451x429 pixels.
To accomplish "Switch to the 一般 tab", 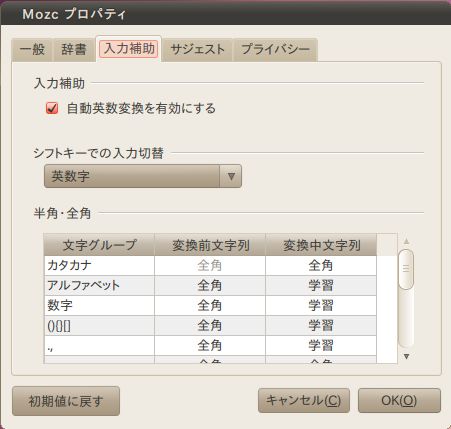I will pos(32,50).
